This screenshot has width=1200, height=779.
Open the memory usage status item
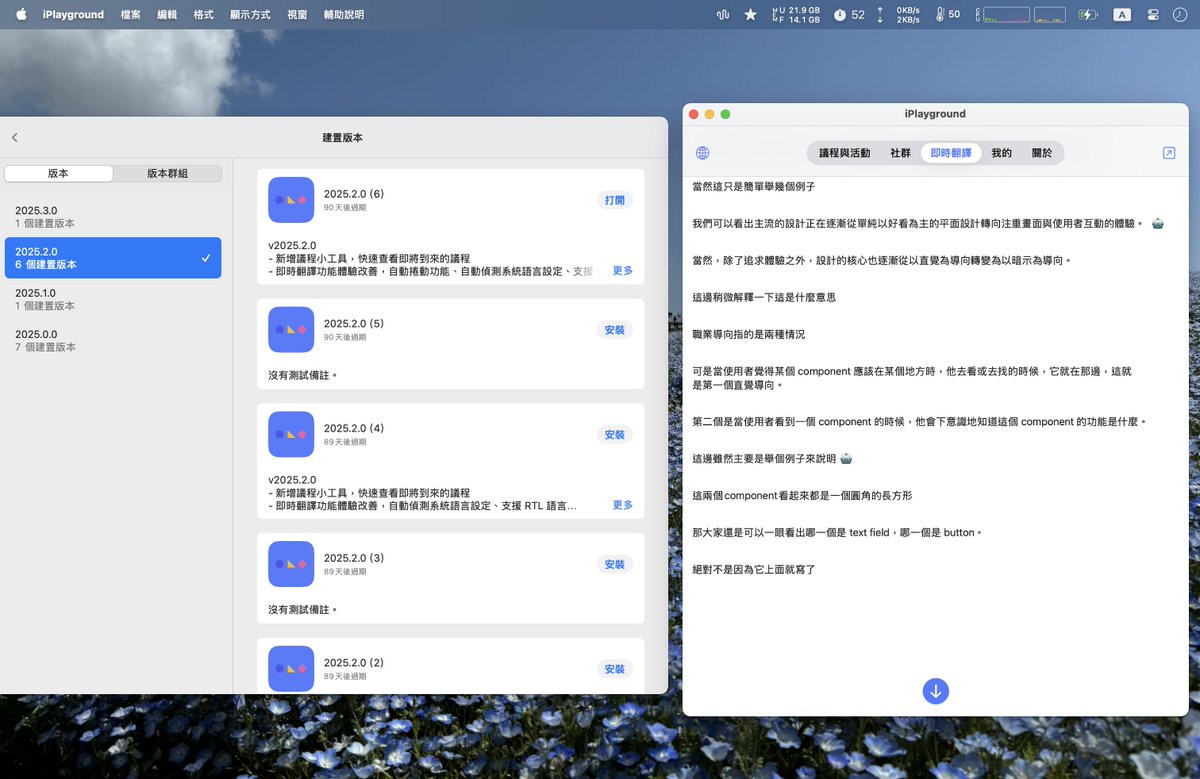[796, 15]
